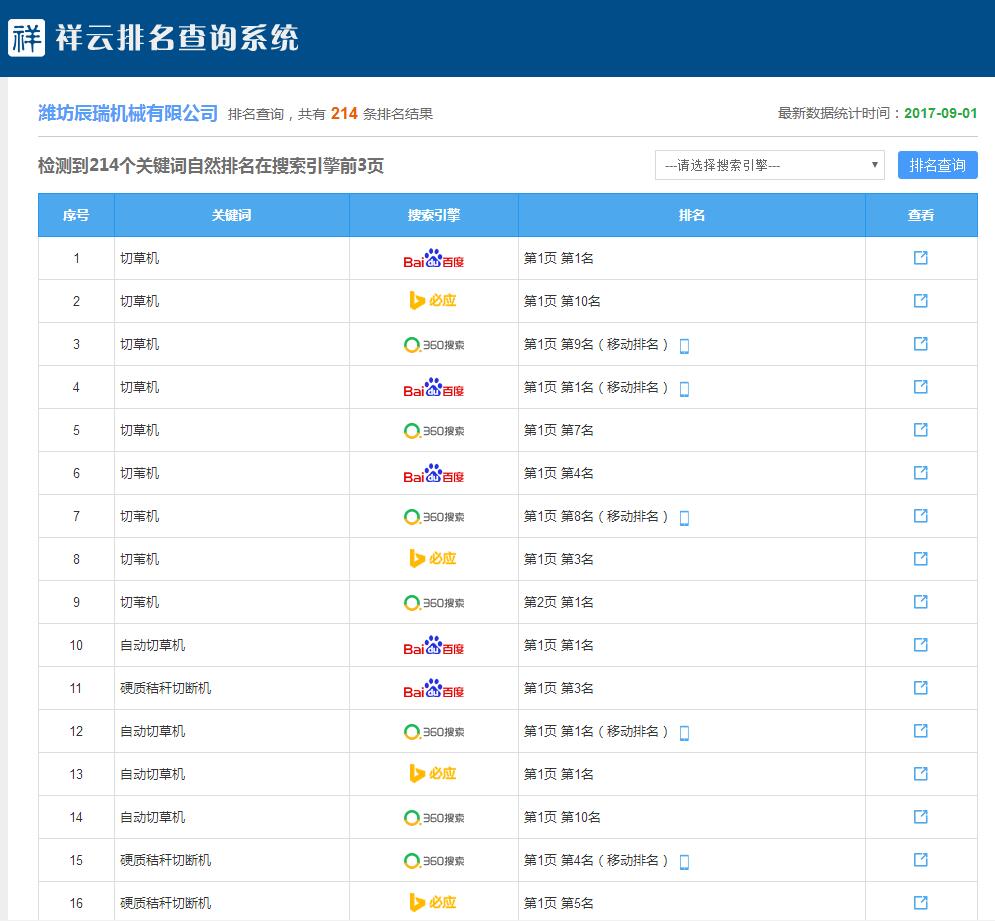Viewport: 995px width, 921px height.
Task: Open view icon for row 2
Action: click(x=920, y=301)
